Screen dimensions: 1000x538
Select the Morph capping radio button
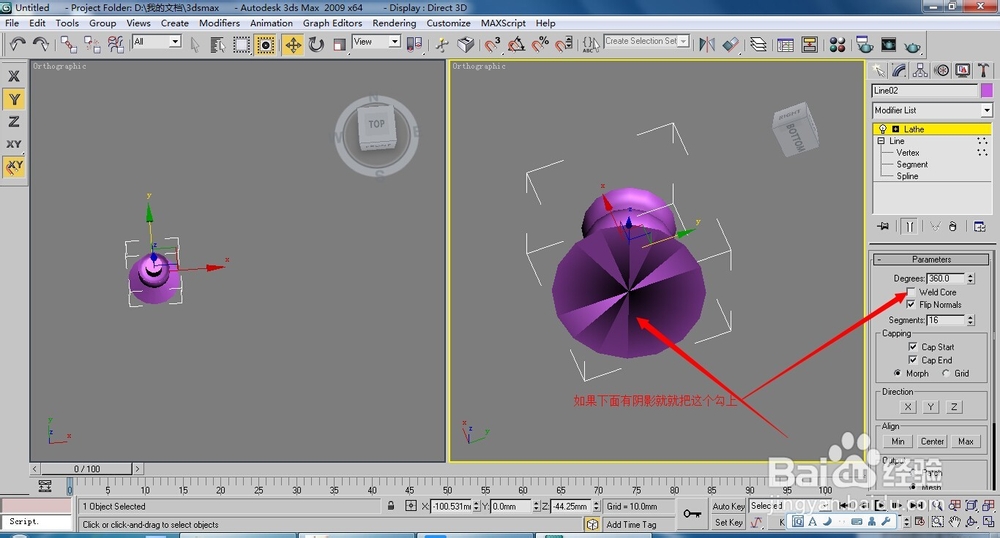897,374
